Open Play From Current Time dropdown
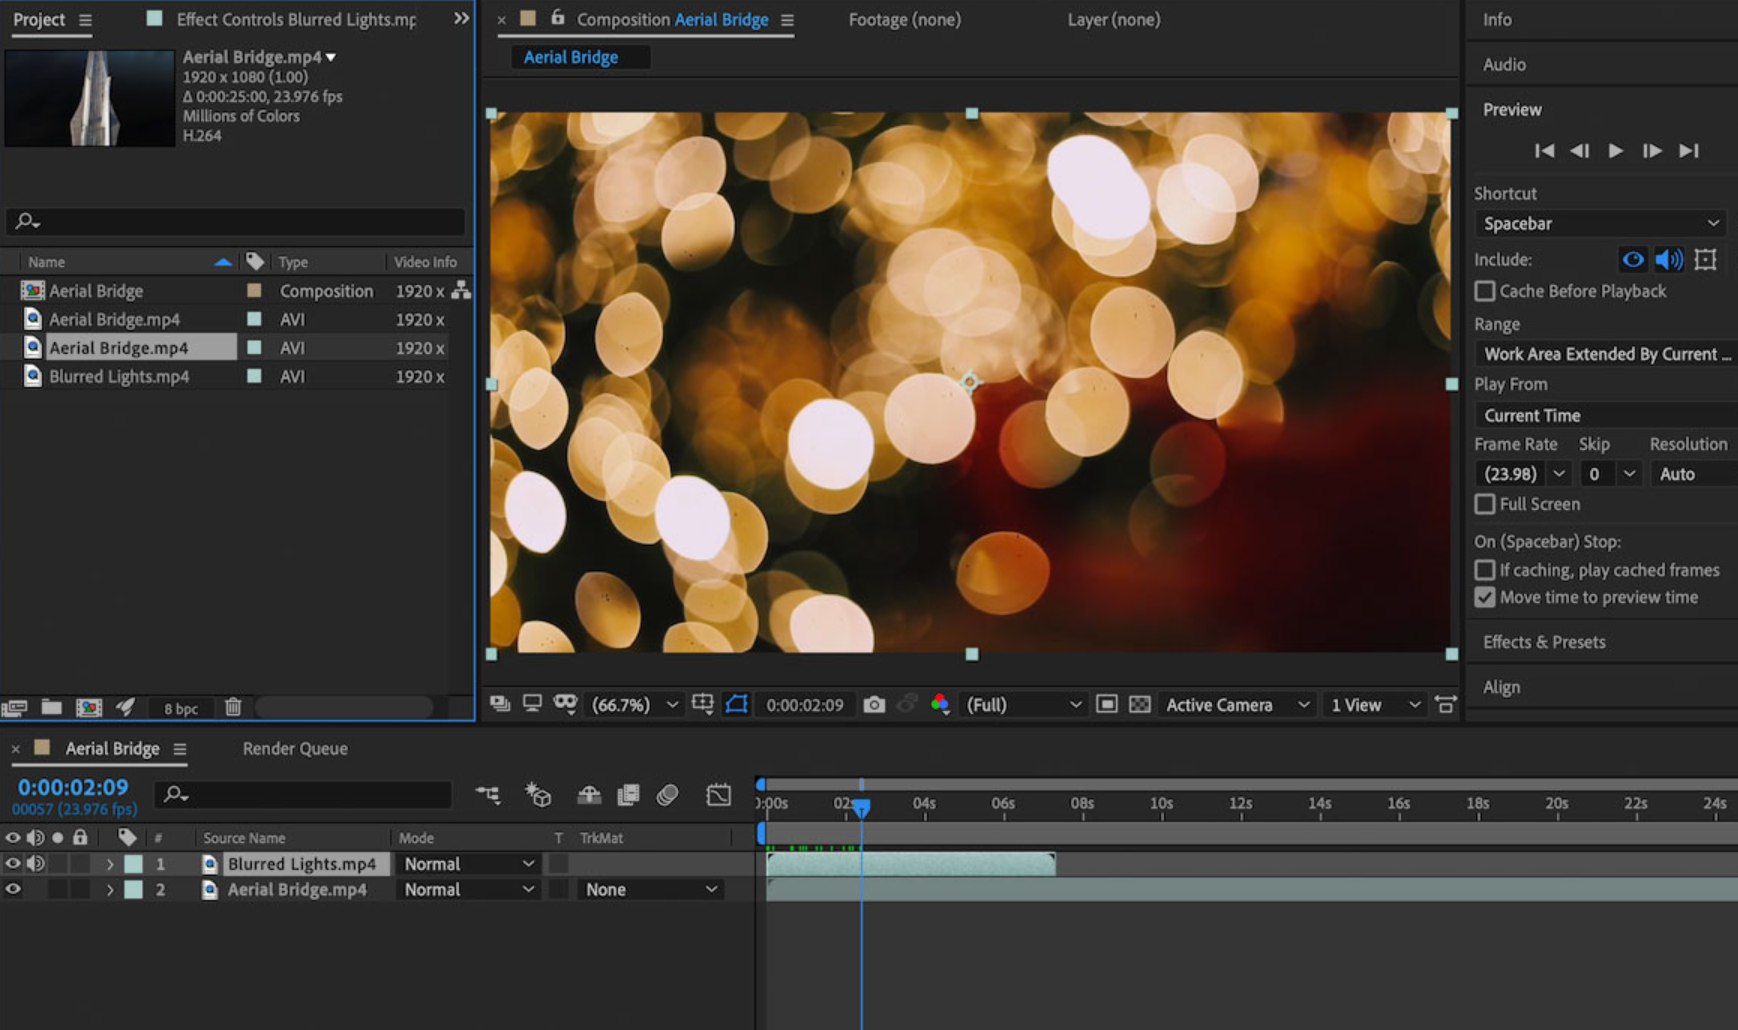Viewport: 1738px width, 1030px height. pyautogui.click(x=1606, y=415)
